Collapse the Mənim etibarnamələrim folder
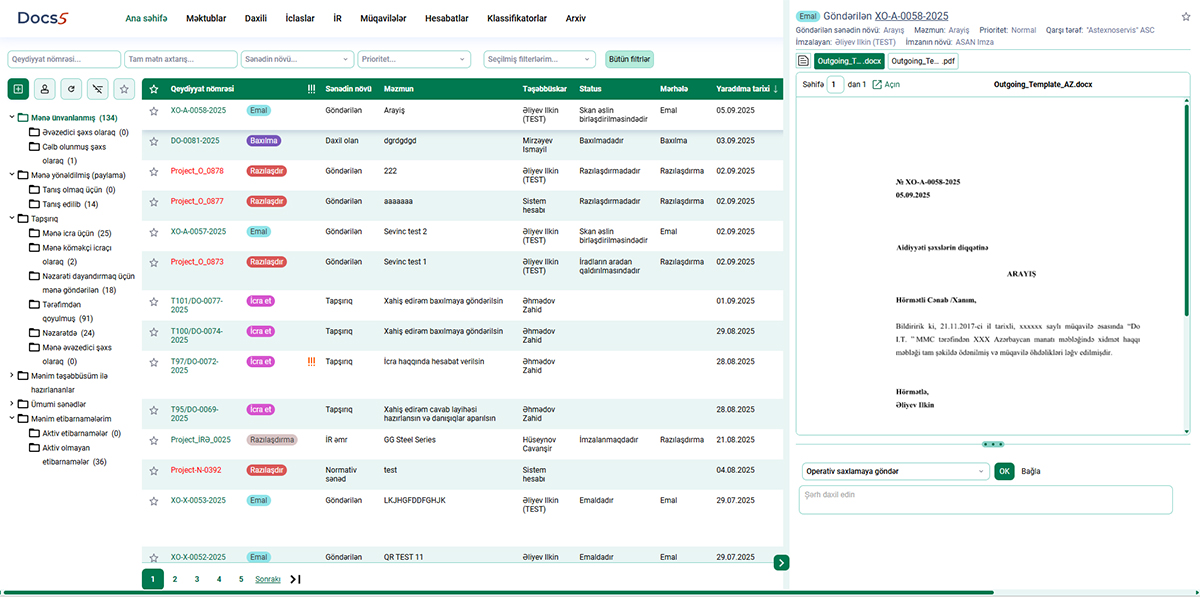Viewport: 1200px width, 597px height. click(x=11, y=418)
